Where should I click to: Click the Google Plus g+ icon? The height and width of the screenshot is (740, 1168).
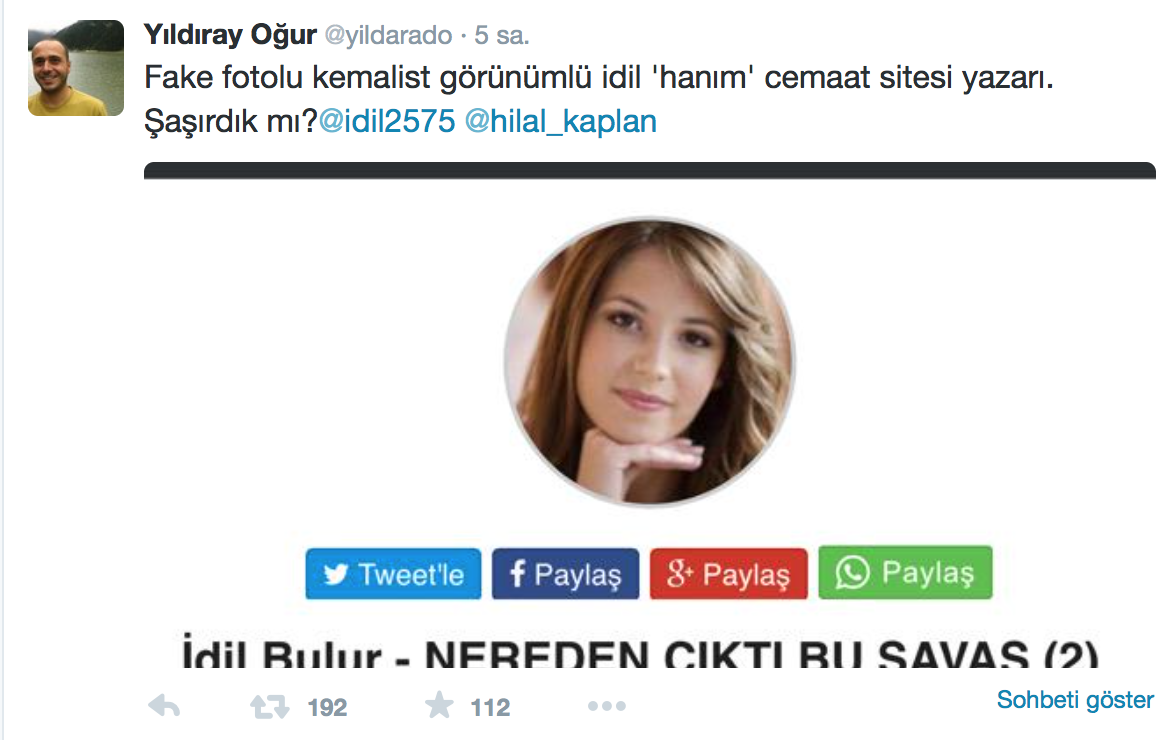pos(679,574)
